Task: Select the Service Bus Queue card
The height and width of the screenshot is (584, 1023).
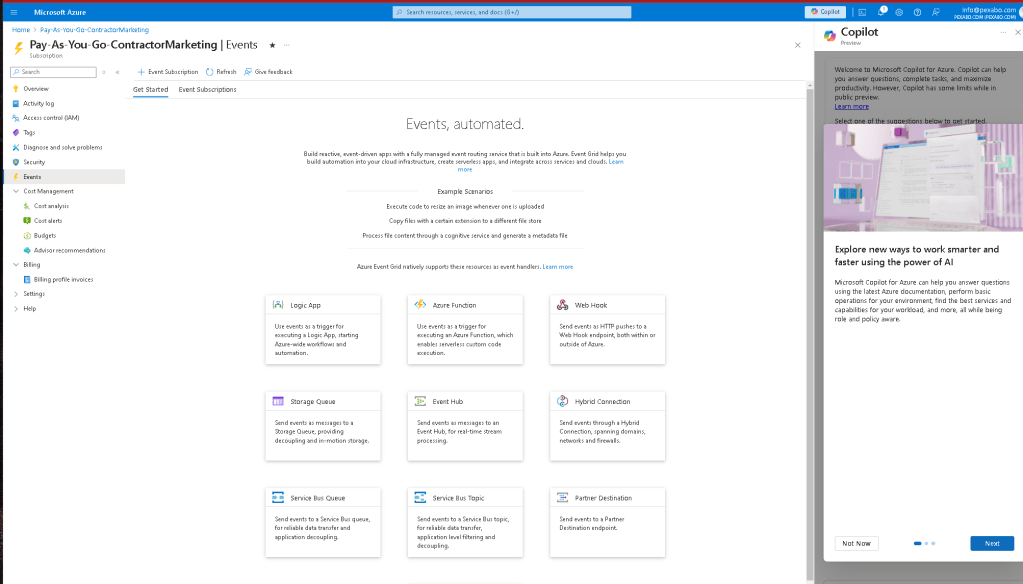Action: (x=323, y=523)
